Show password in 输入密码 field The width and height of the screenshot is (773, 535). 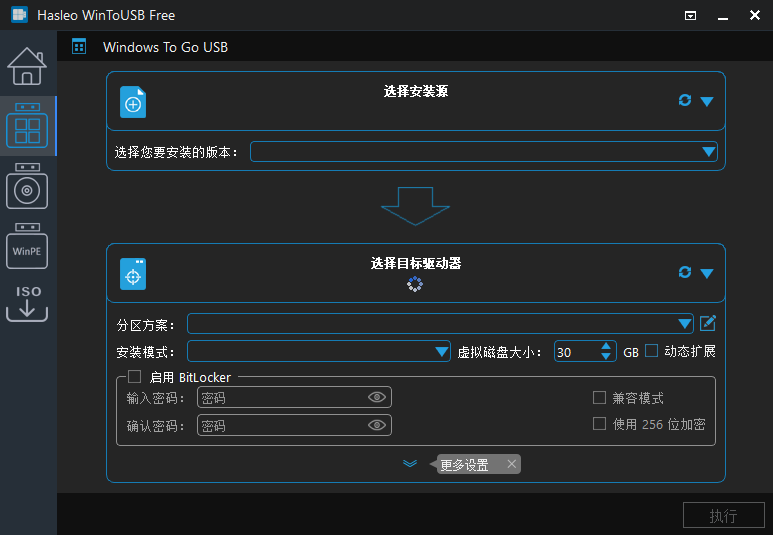pyautogui.click(x=377, y=398)
